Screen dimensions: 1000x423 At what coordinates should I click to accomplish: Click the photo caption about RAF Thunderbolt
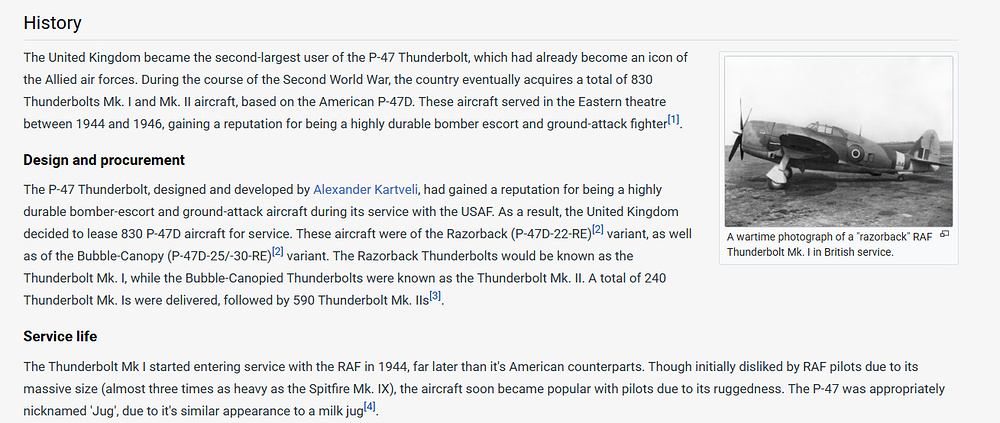click(830, 244)
